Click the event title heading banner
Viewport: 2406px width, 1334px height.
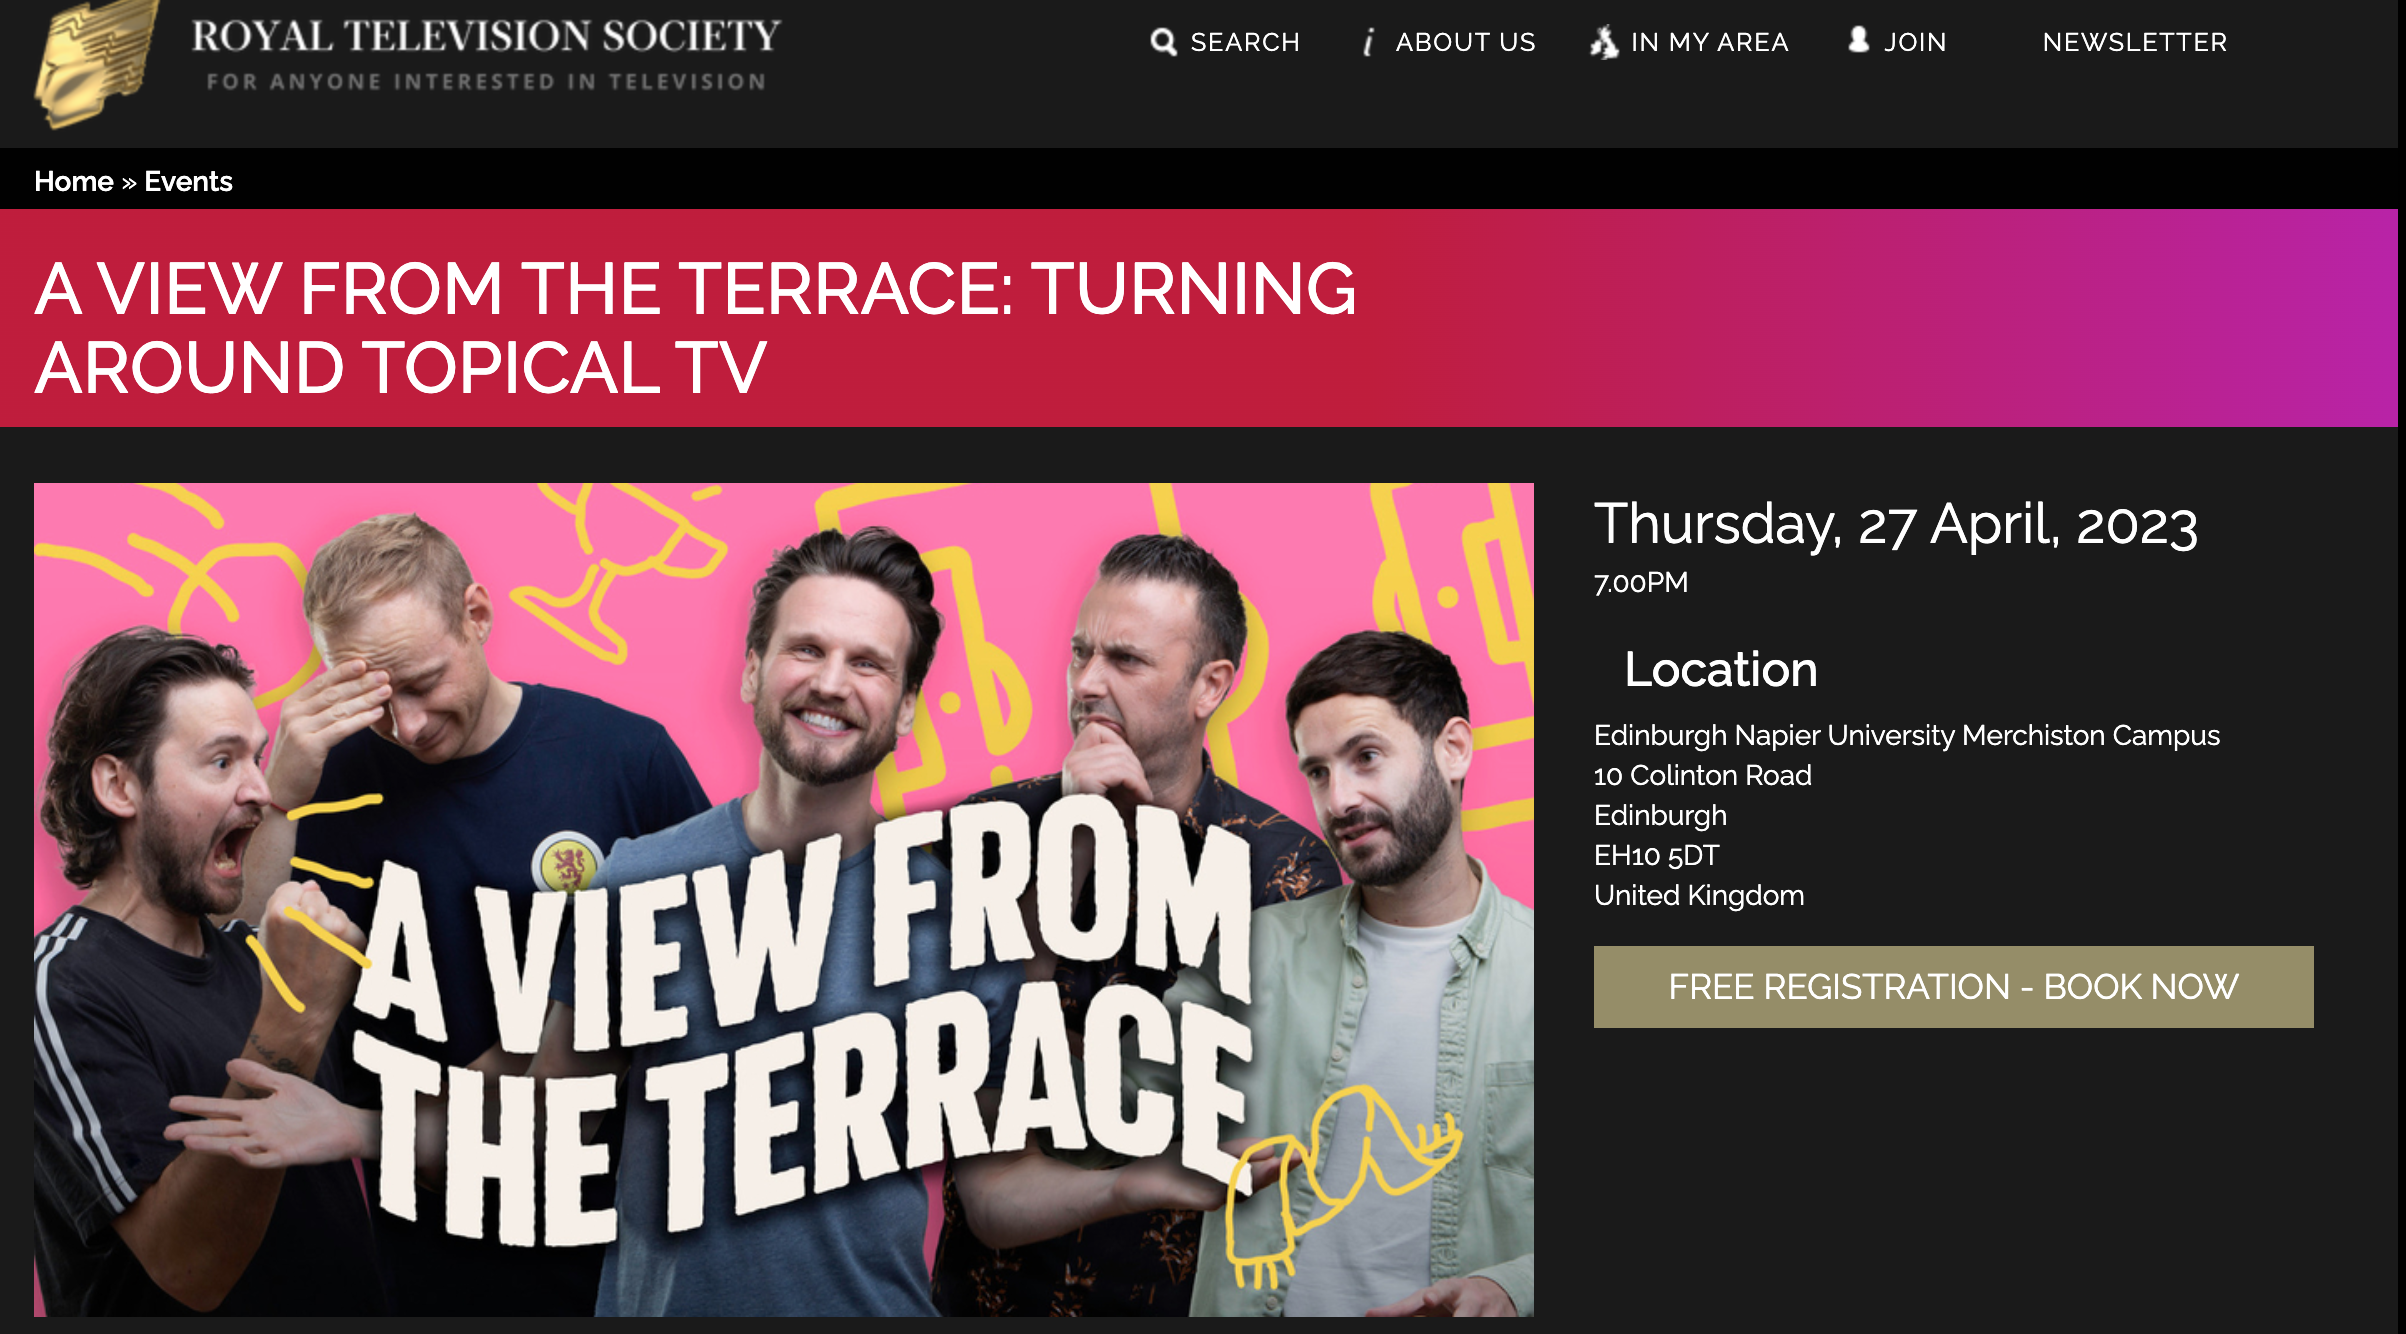pyautogui.click(x=696, y=328)
